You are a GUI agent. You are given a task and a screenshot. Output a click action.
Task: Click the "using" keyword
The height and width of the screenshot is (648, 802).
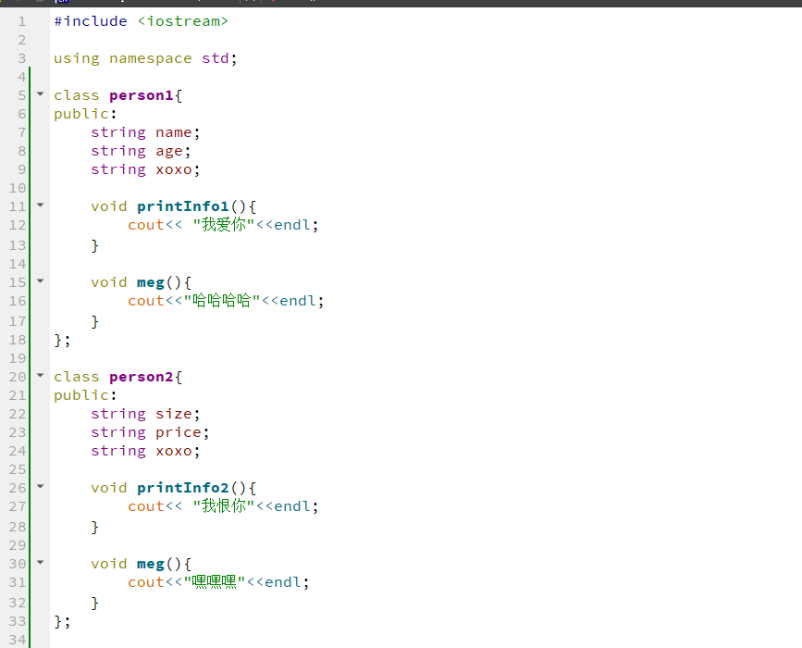[77, 59]
